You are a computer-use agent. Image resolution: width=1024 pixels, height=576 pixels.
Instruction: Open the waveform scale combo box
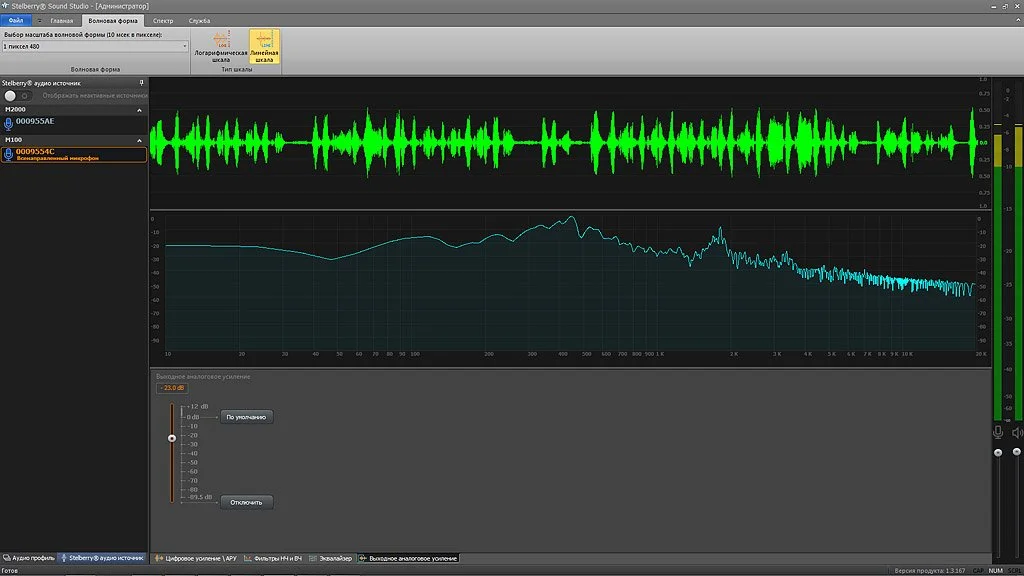tap(95, 46)
